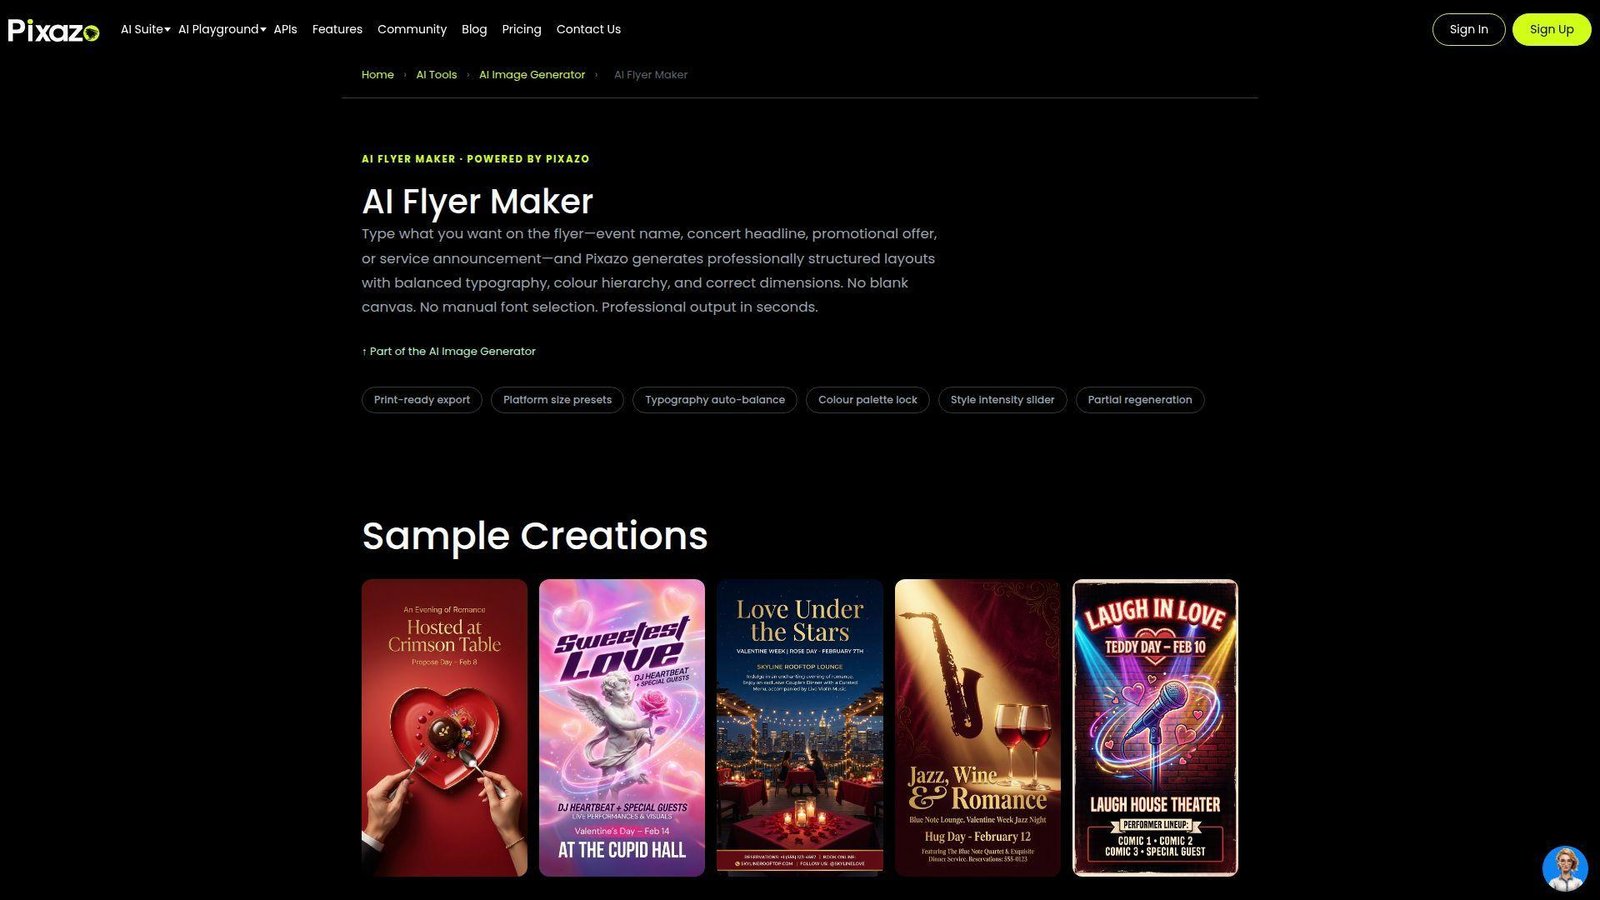The image size is (1600, 900).
Task: Open the Community page
Action: pos(412,29)
